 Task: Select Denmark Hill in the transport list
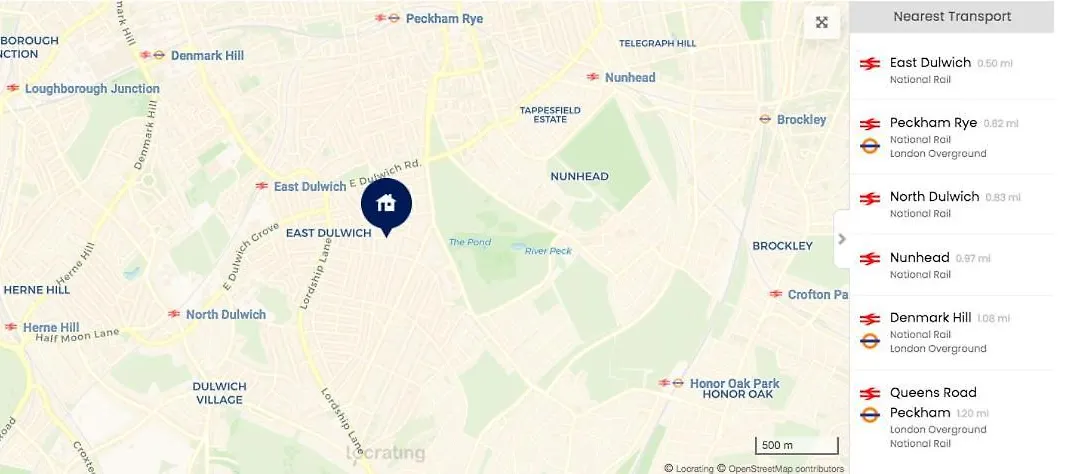(952, 332)
